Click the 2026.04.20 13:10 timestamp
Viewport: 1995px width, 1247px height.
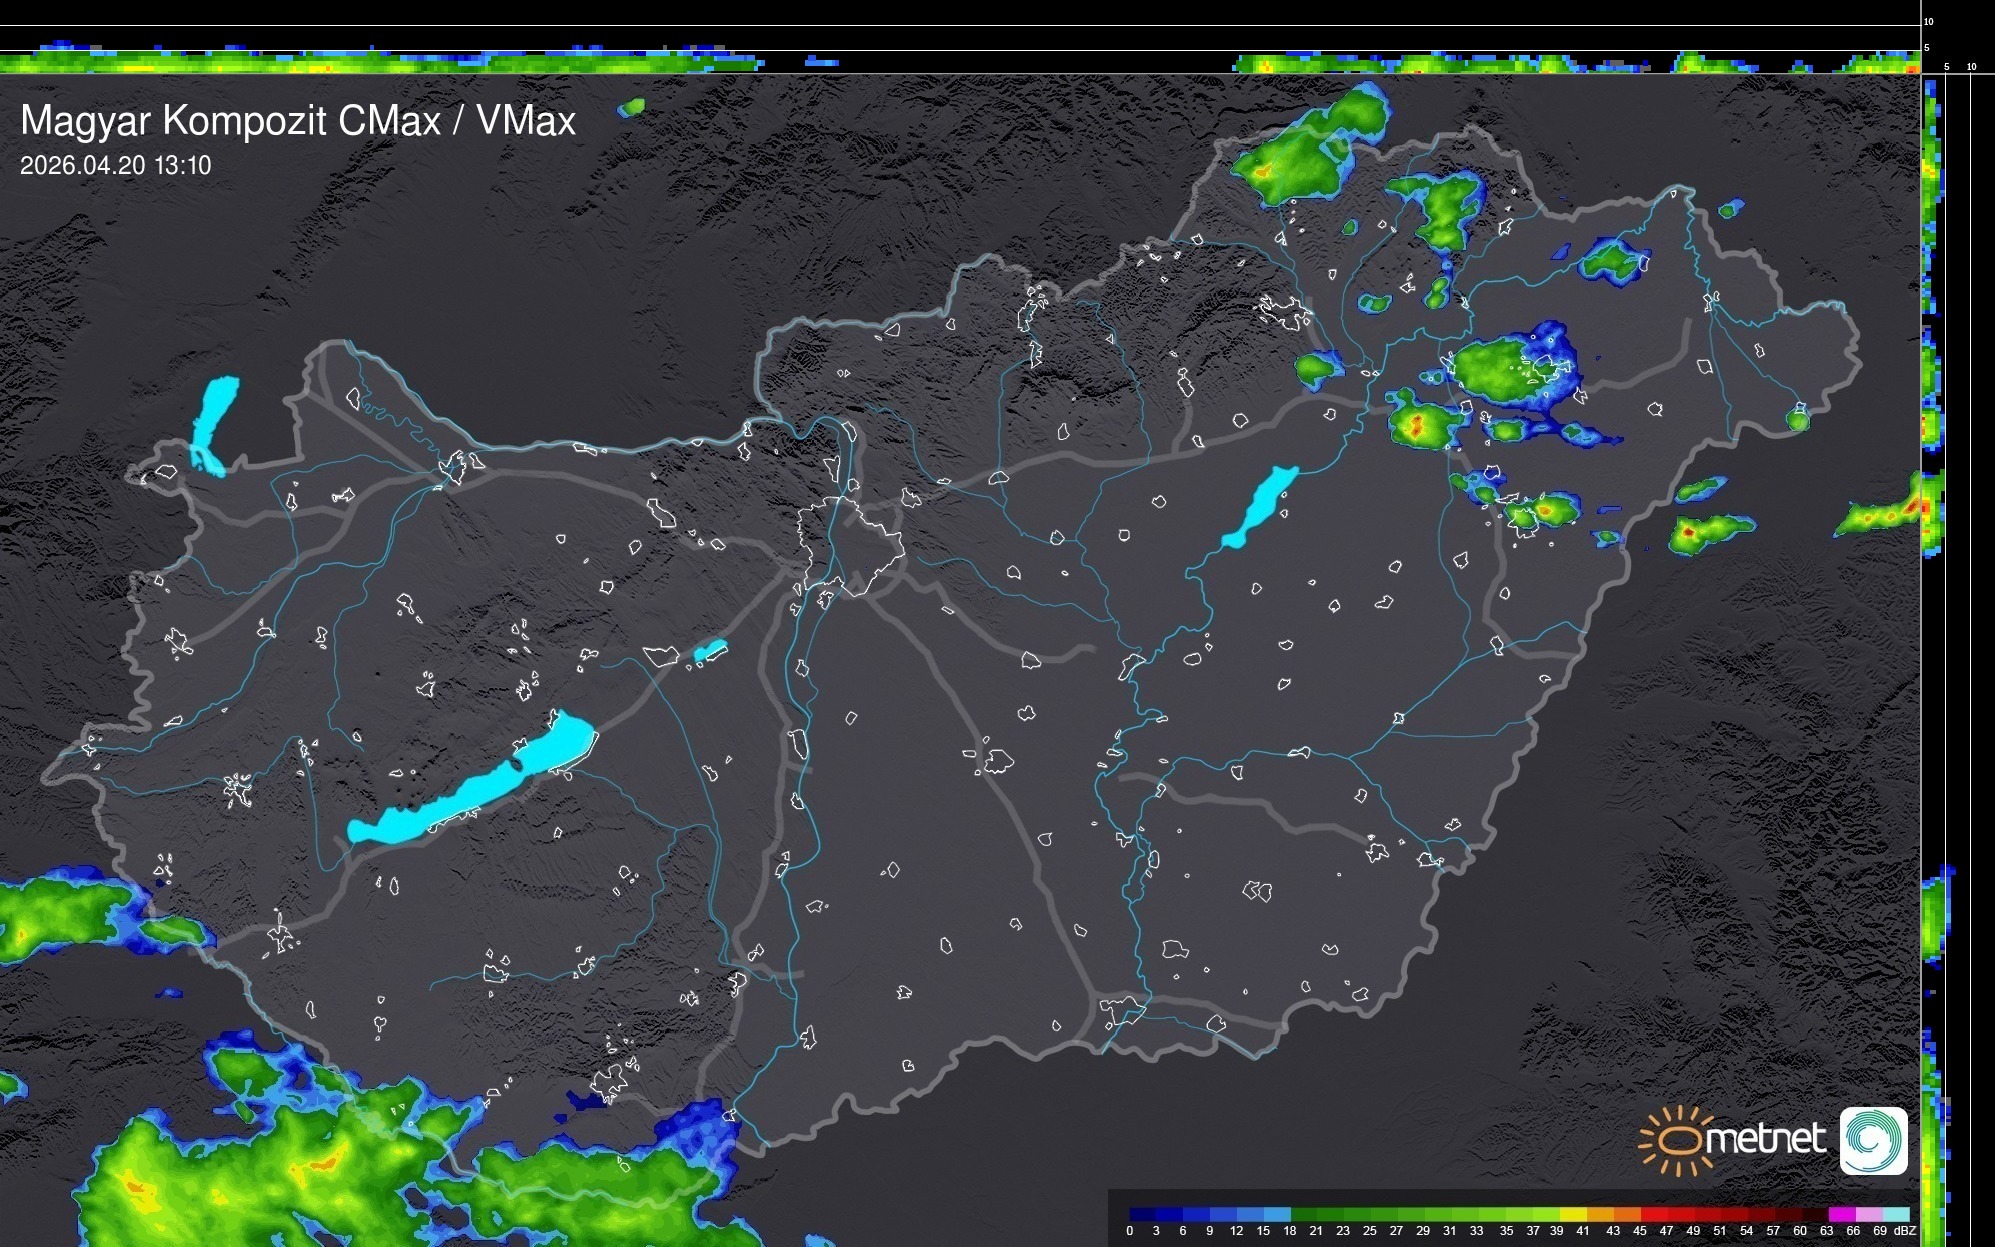[116, 166]
